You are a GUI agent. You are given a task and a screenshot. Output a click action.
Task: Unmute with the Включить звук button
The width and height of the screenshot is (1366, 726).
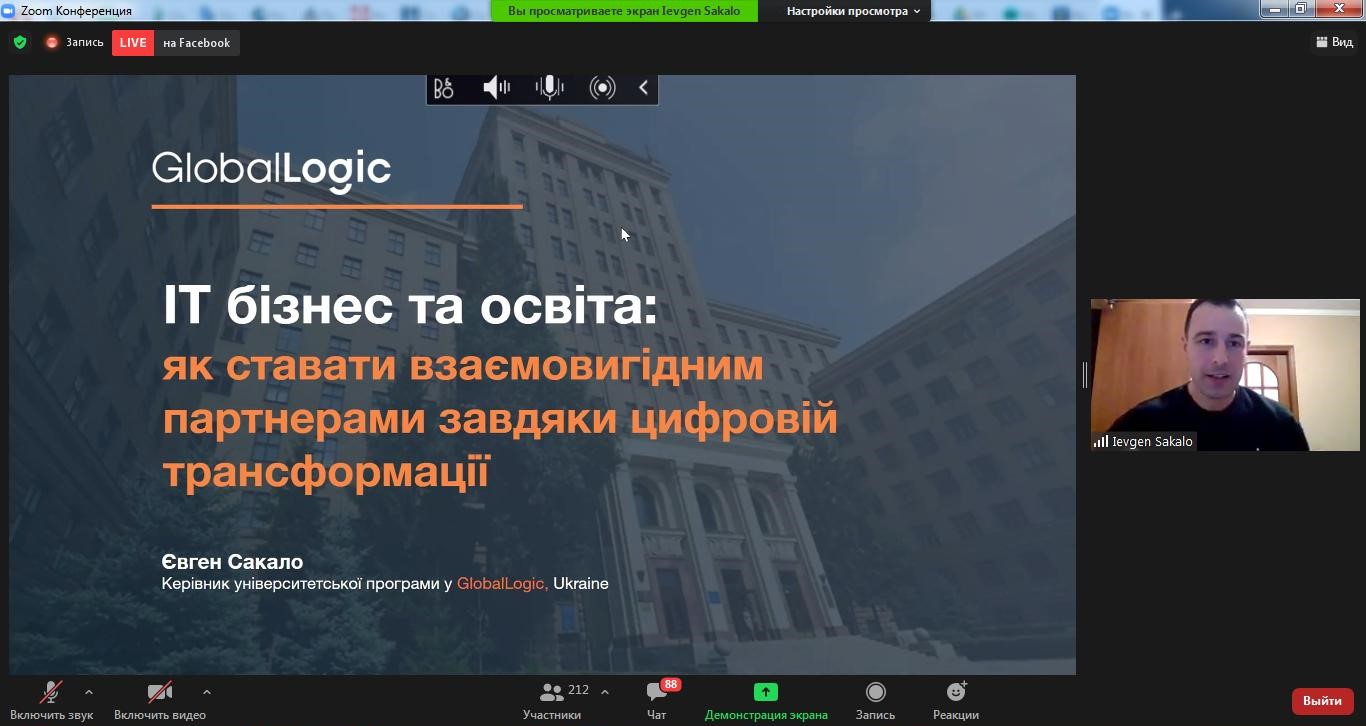pyautogui.click(x=51, y=701)
